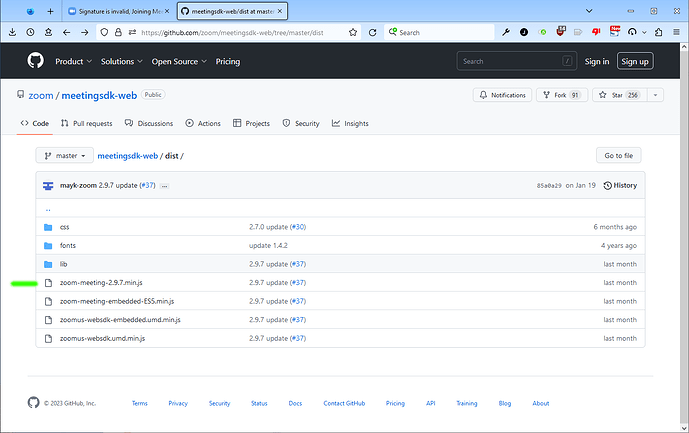Open the Pricing header link
The image size is (689, 433).
(x=228, y=62)
